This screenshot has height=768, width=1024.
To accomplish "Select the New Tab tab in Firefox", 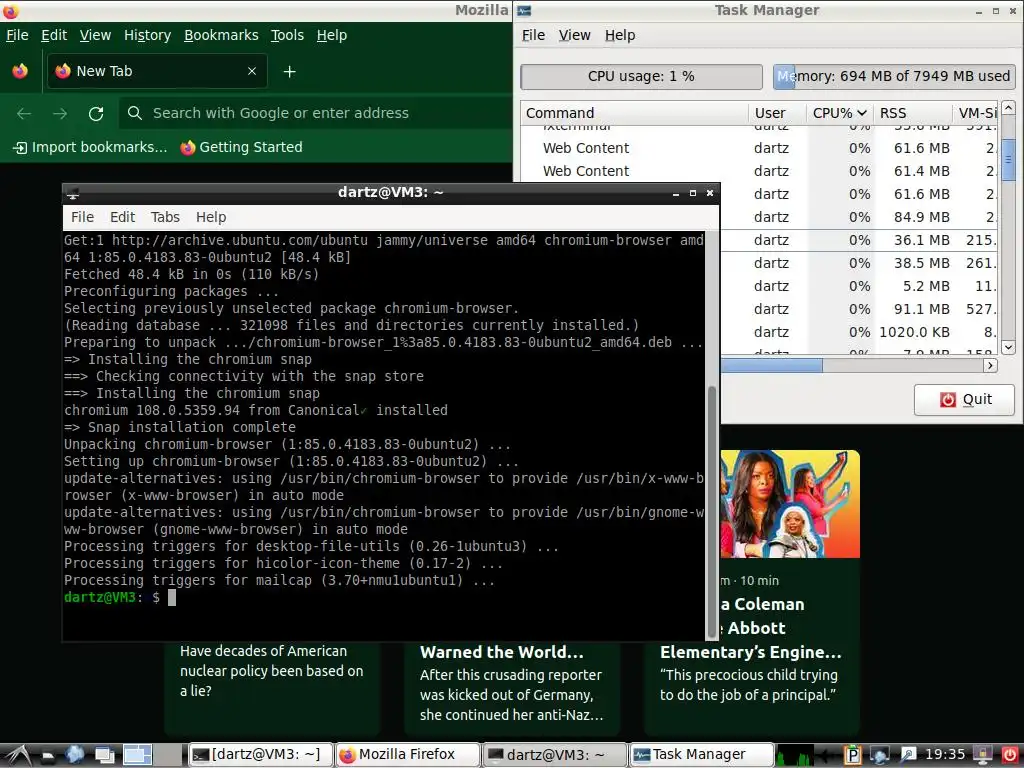I will 157,71.
